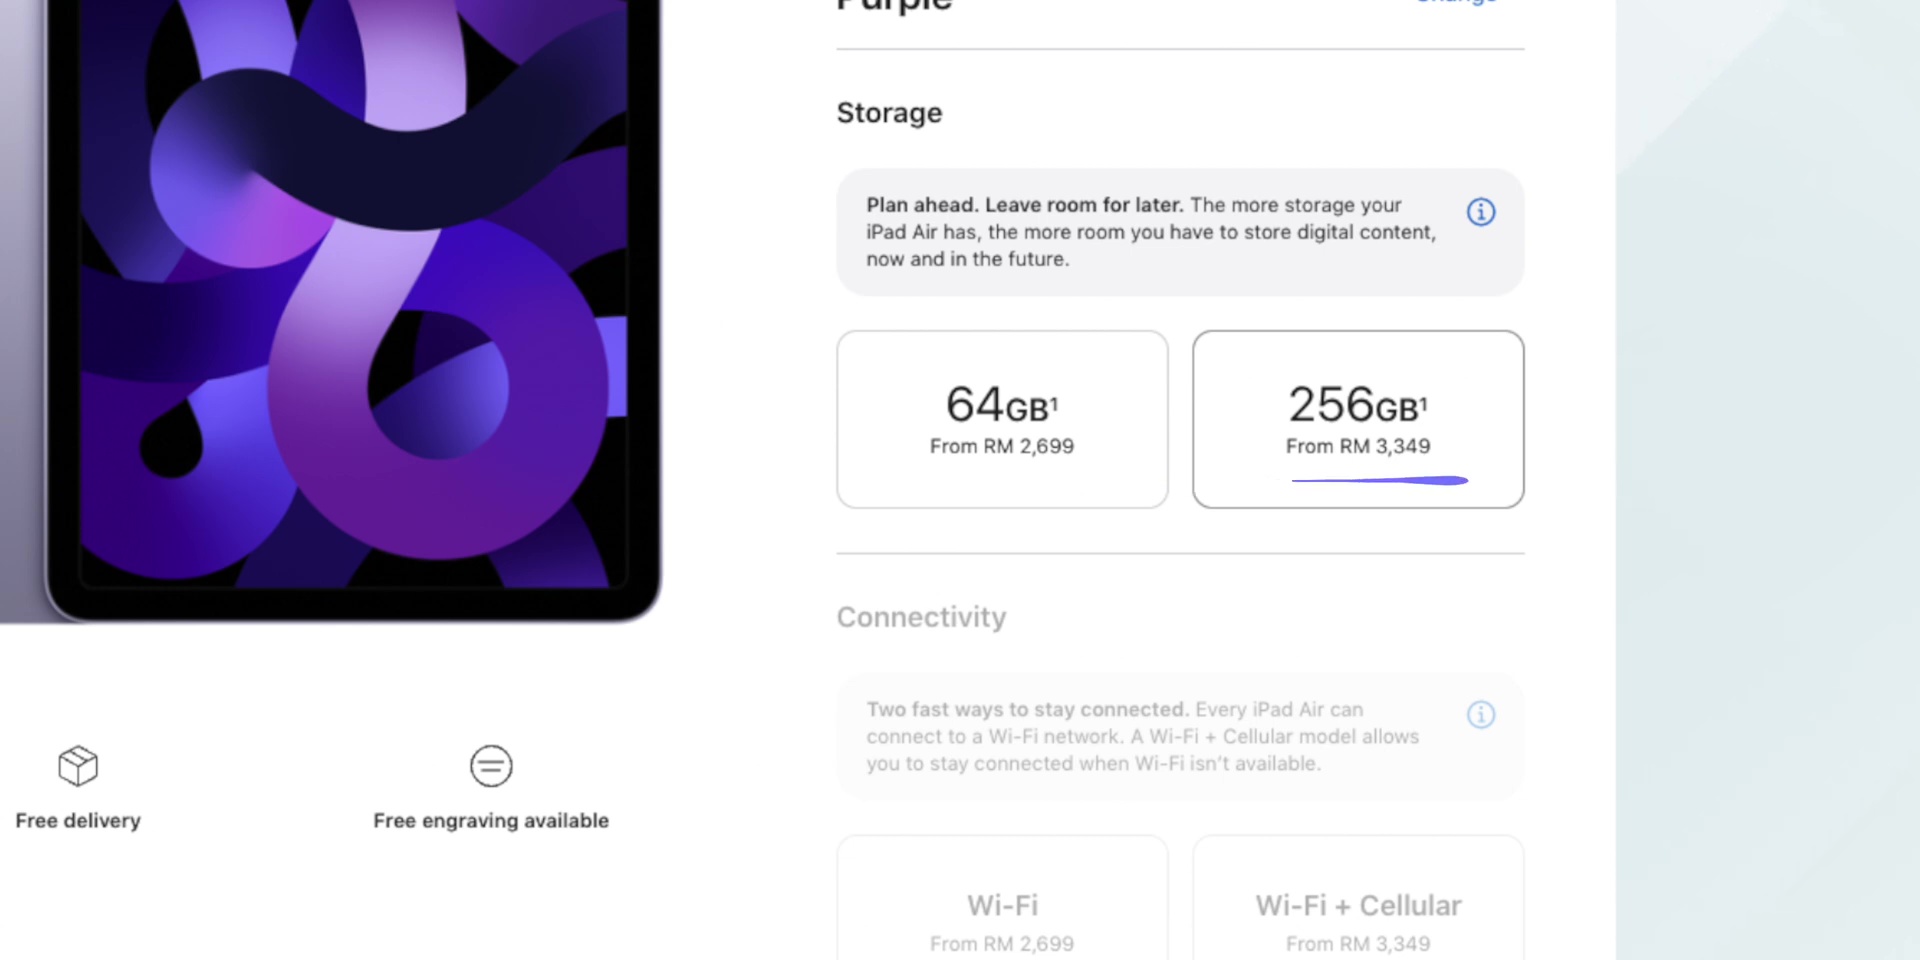The width and height of the screenshot is (1920, 960).
Task: Click the Free delivery text
Action: (78, 820)
